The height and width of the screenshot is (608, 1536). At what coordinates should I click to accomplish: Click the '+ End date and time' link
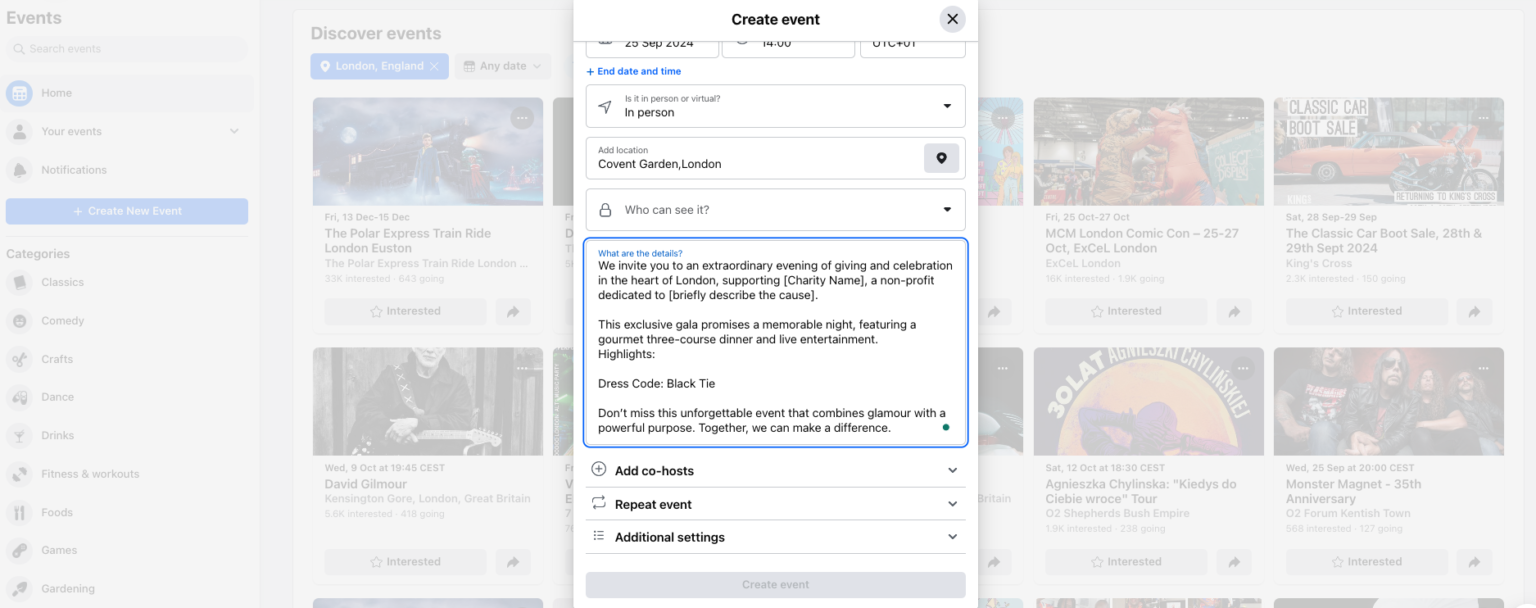(633, 71)
